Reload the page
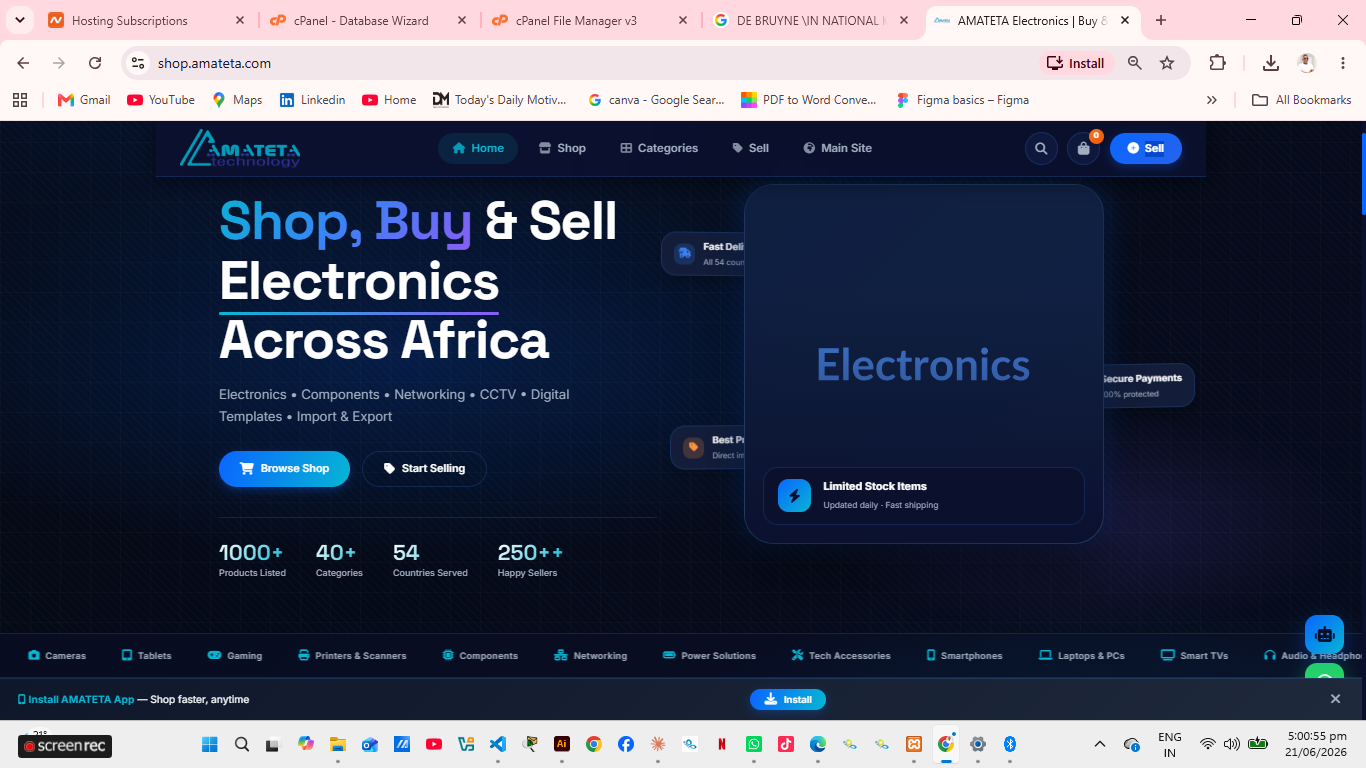 coord(95,63)
